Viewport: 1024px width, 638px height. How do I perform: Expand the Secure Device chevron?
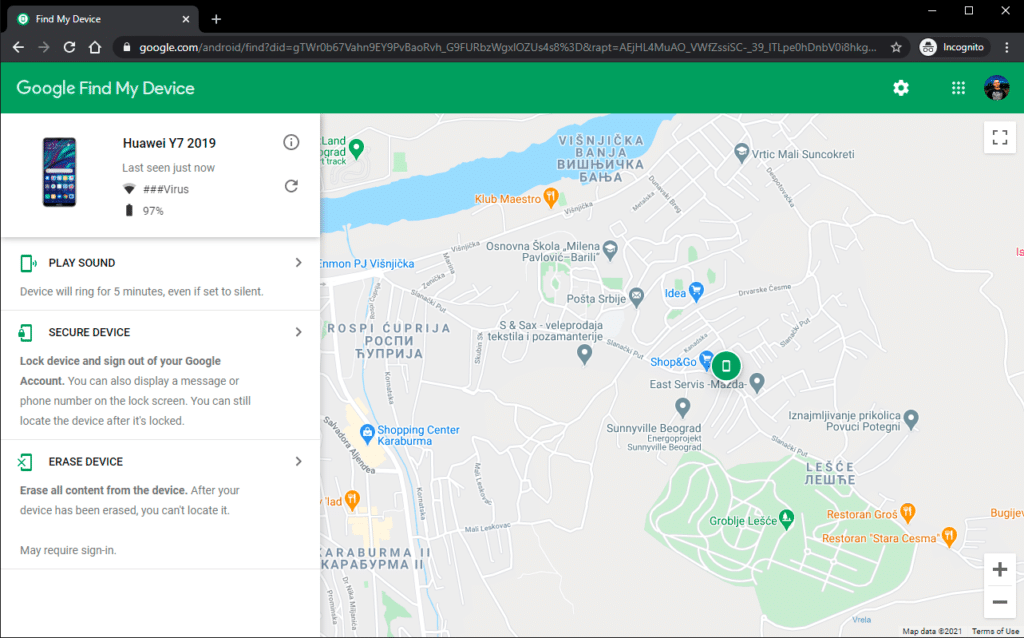(298, 332)
